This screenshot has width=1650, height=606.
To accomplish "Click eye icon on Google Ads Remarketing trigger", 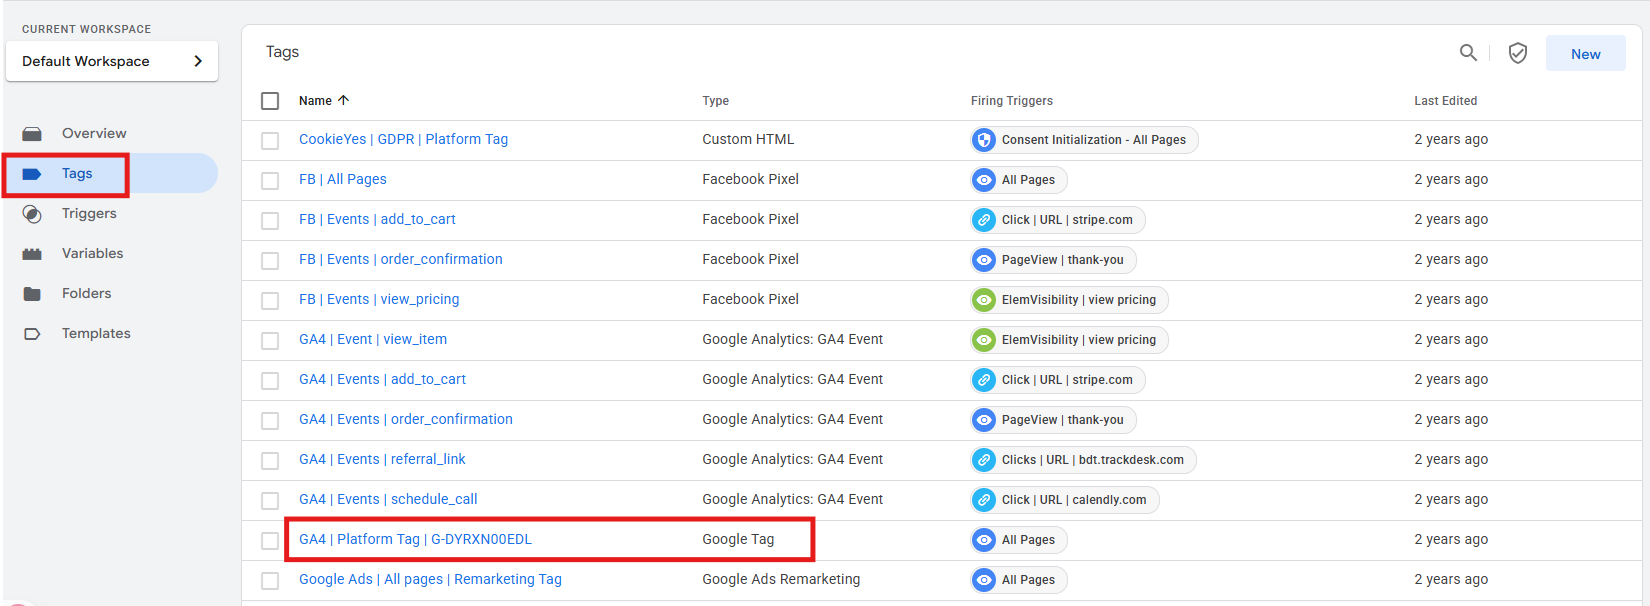I will 984,580.
